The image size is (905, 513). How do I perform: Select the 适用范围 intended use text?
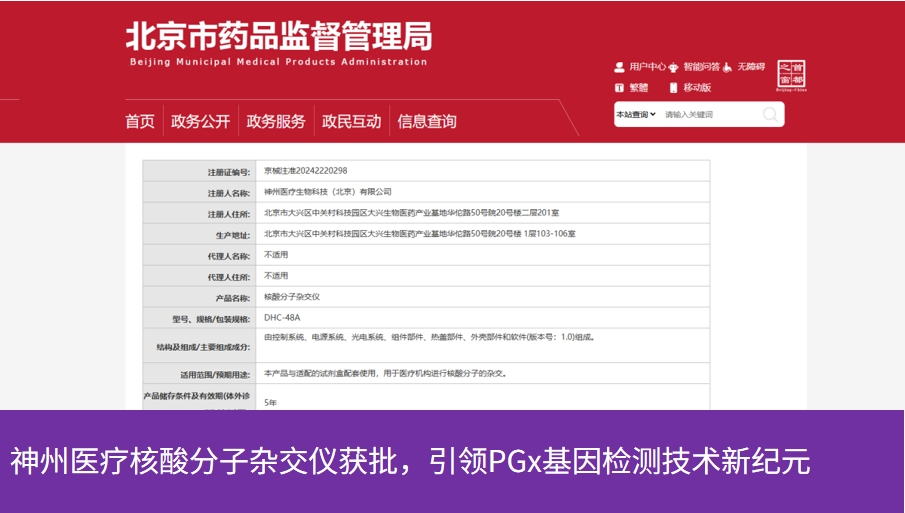386,373
